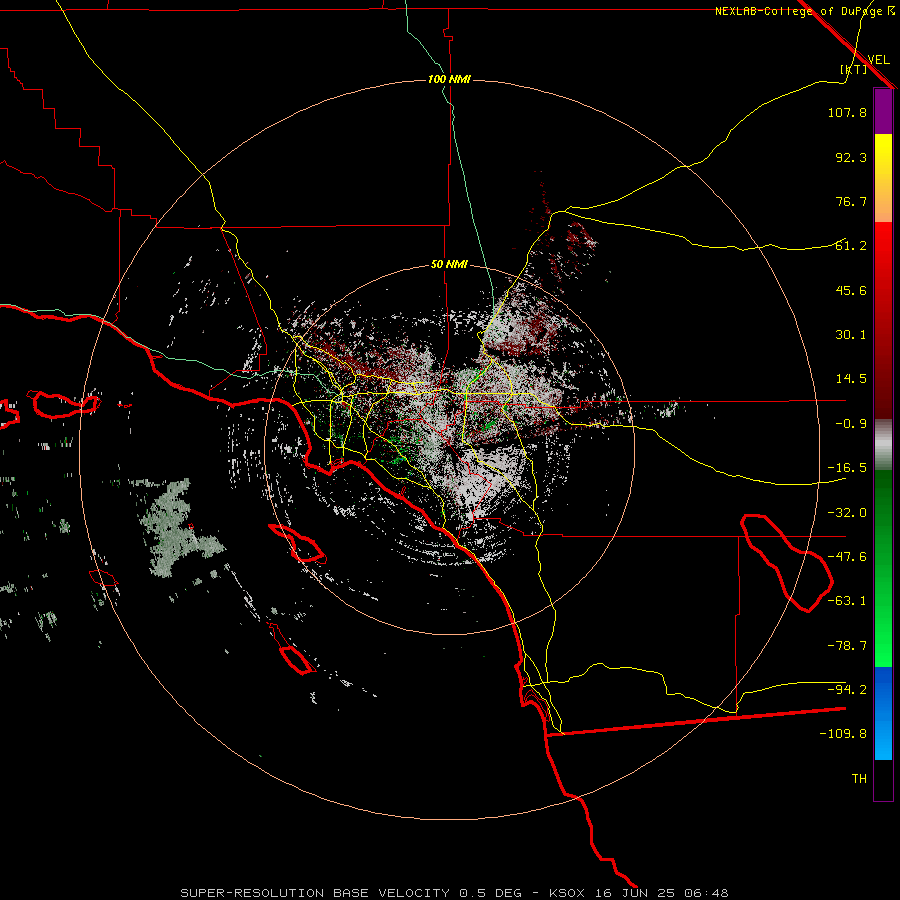The image size is (900, 900).
Task: Click the gray near-zero segment of the color bar
Action: point(883,444)
